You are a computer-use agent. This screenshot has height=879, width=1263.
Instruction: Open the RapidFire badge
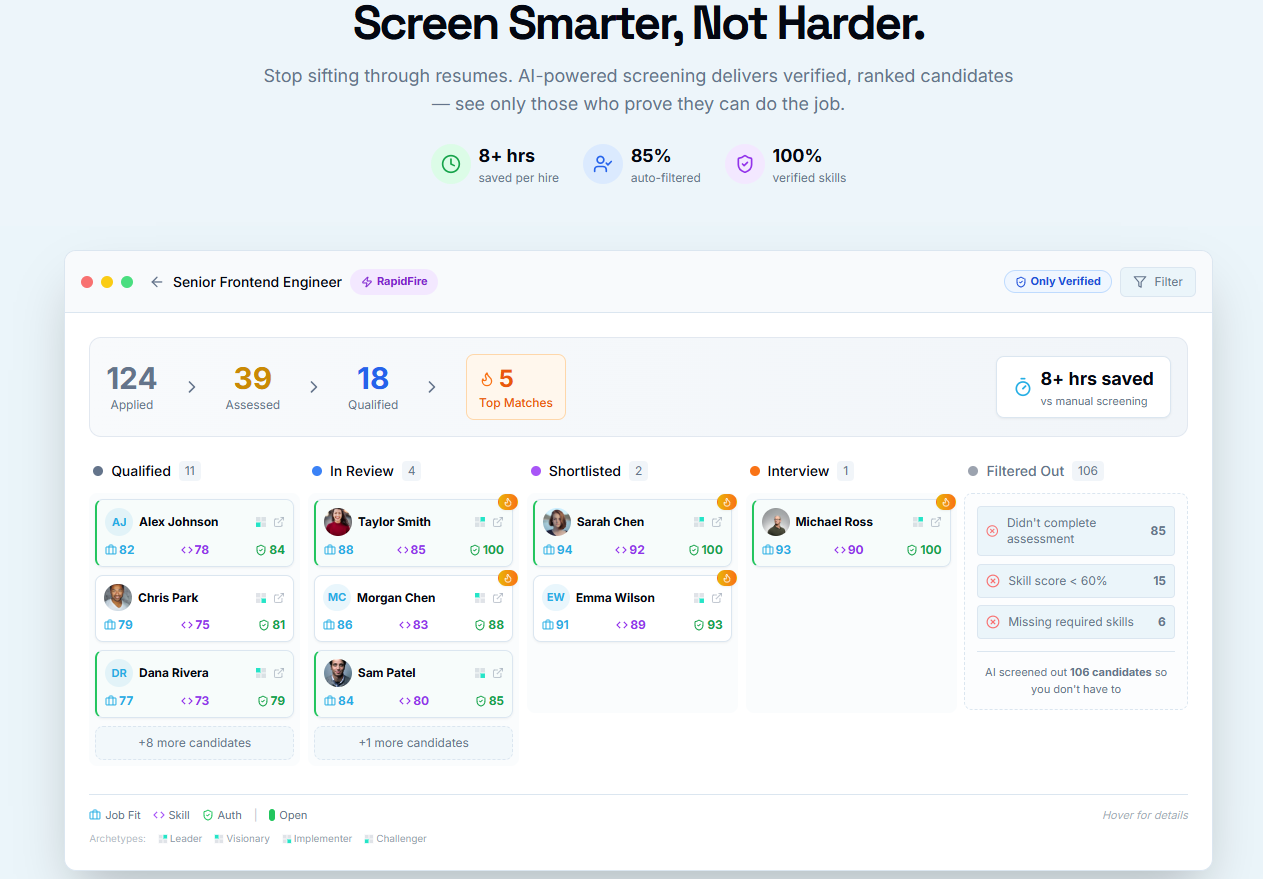tap(394, 282)
